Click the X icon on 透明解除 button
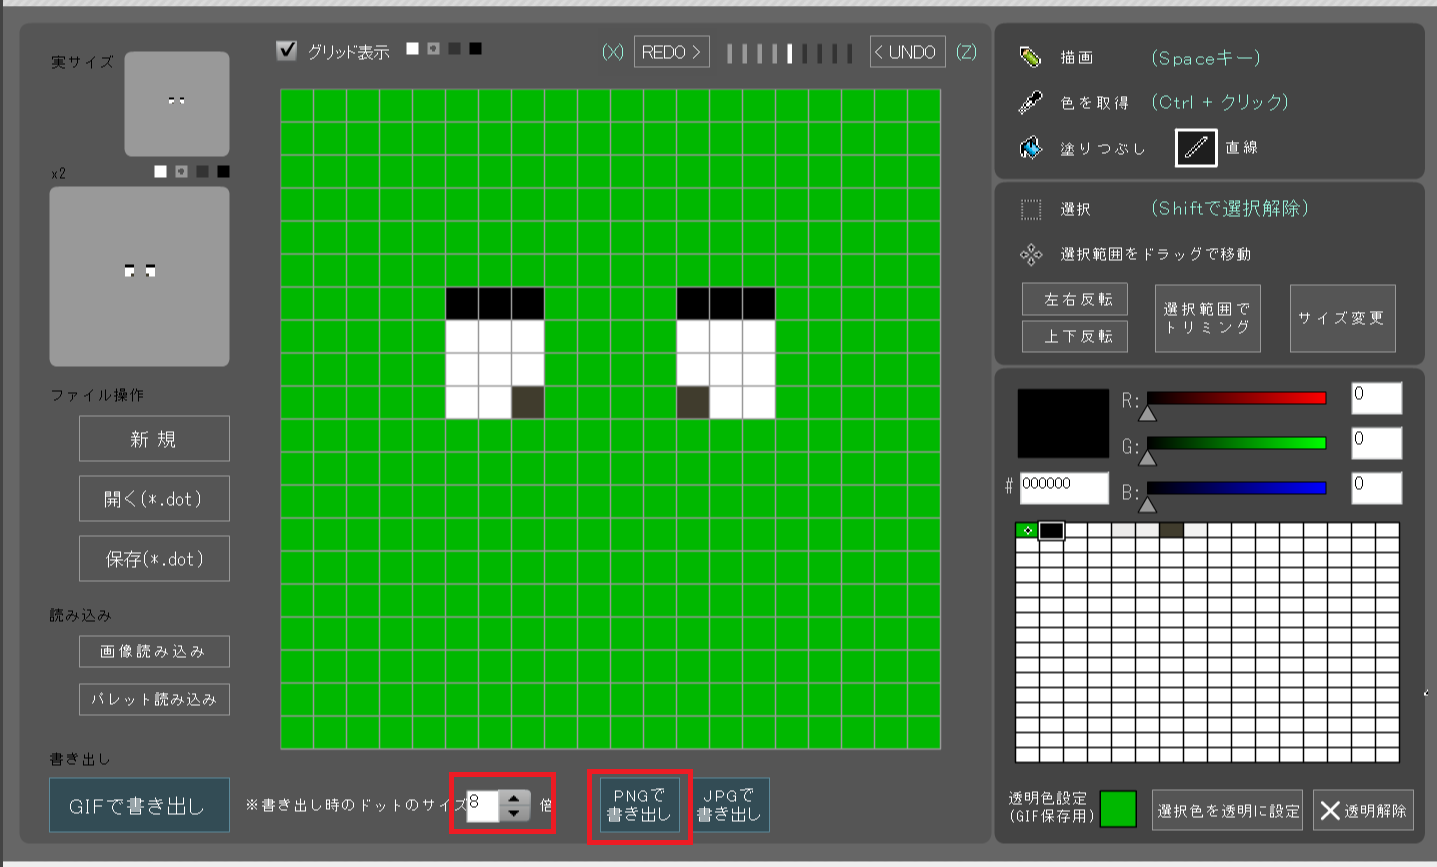This screenshot has height=867, width=1437. pos(1330,811)
